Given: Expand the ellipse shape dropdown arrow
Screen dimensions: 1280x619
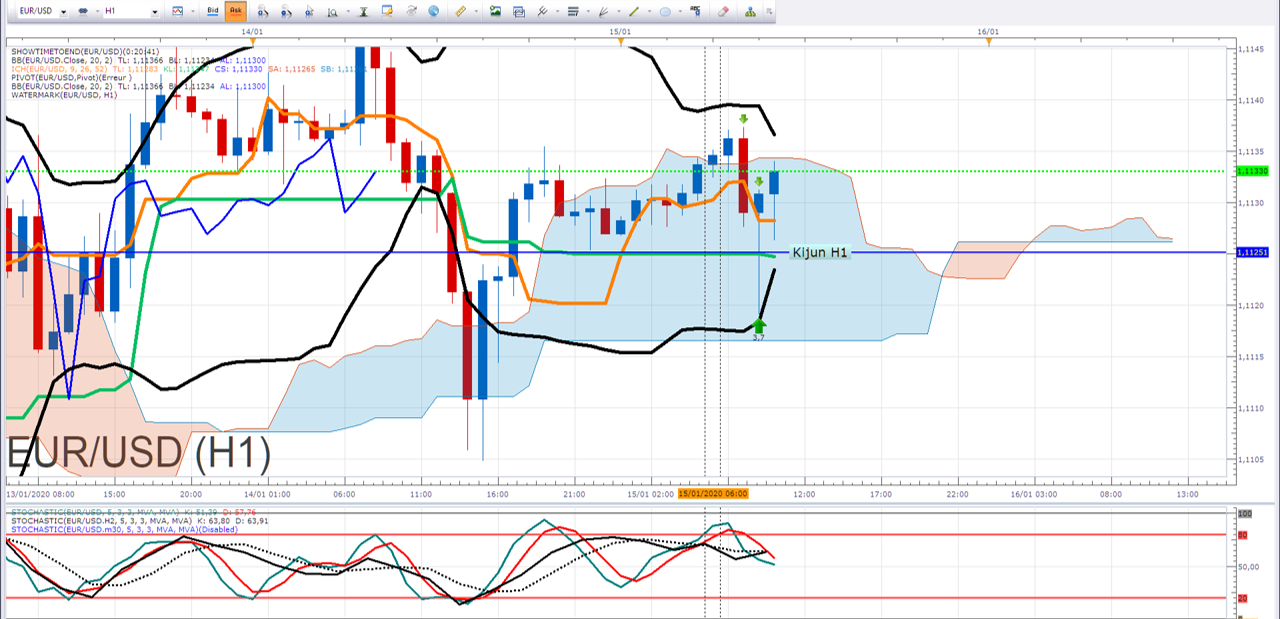Looking at the screenshot, I should pos(680,11).
